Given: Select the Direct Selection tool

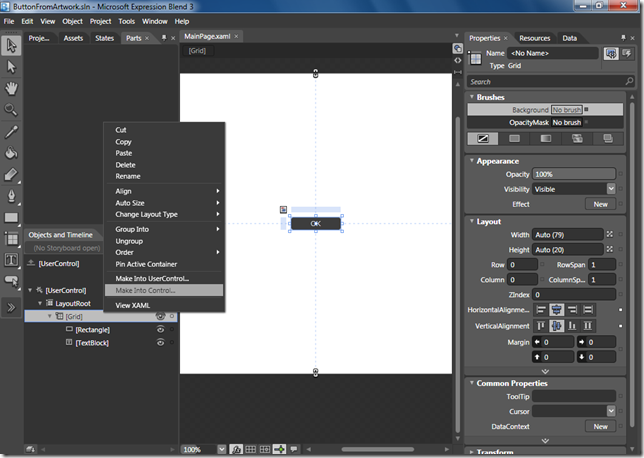Looking at the screenshot, I should click(x=11, y=67).
